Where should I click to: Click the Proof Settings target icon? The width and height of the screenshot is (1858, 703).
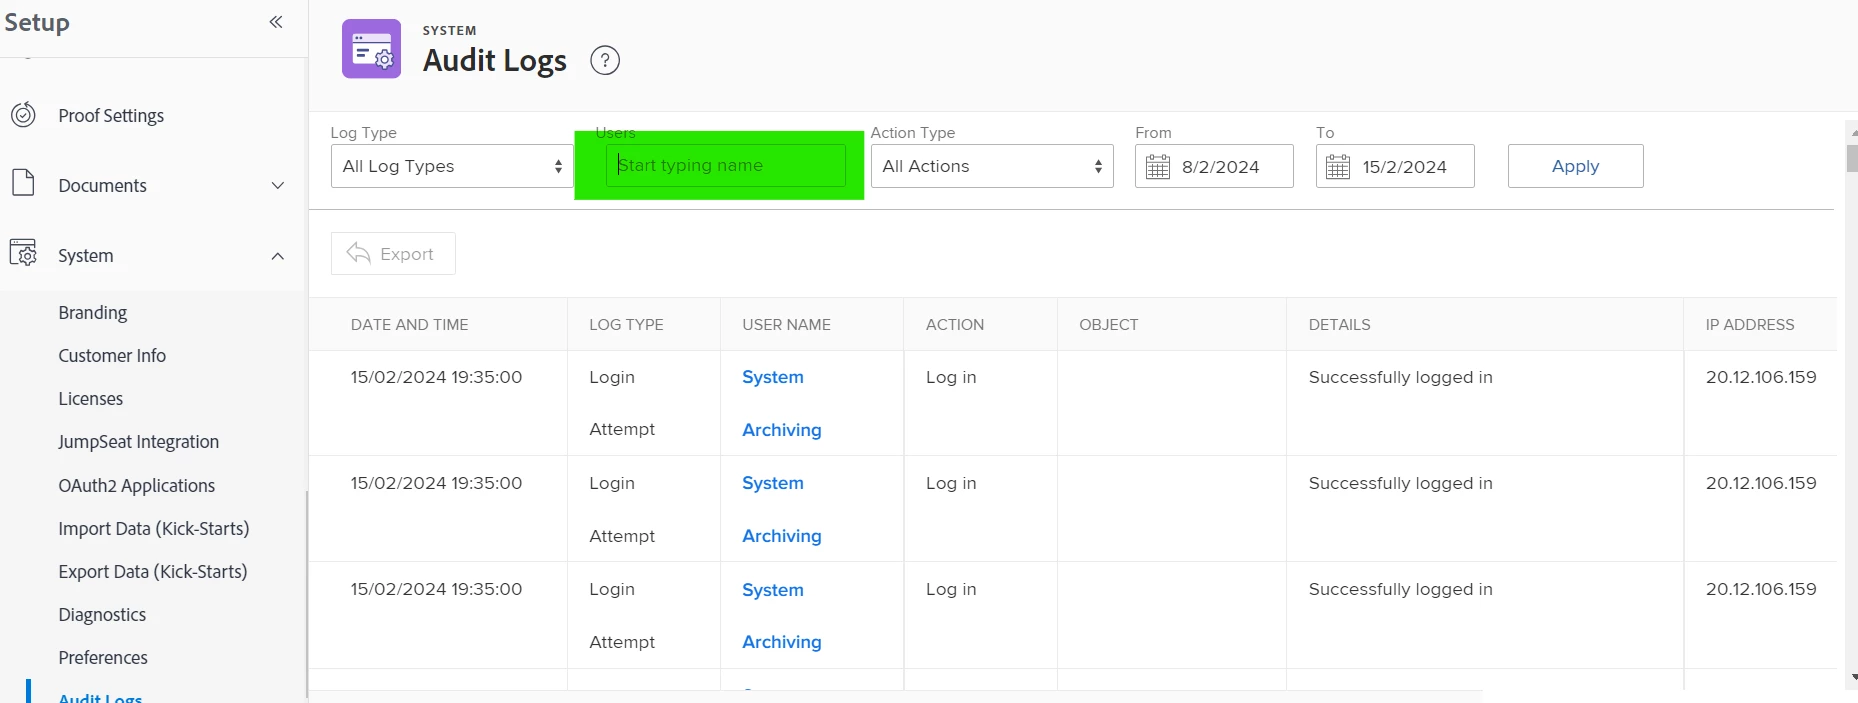click(x=23, y=115)
